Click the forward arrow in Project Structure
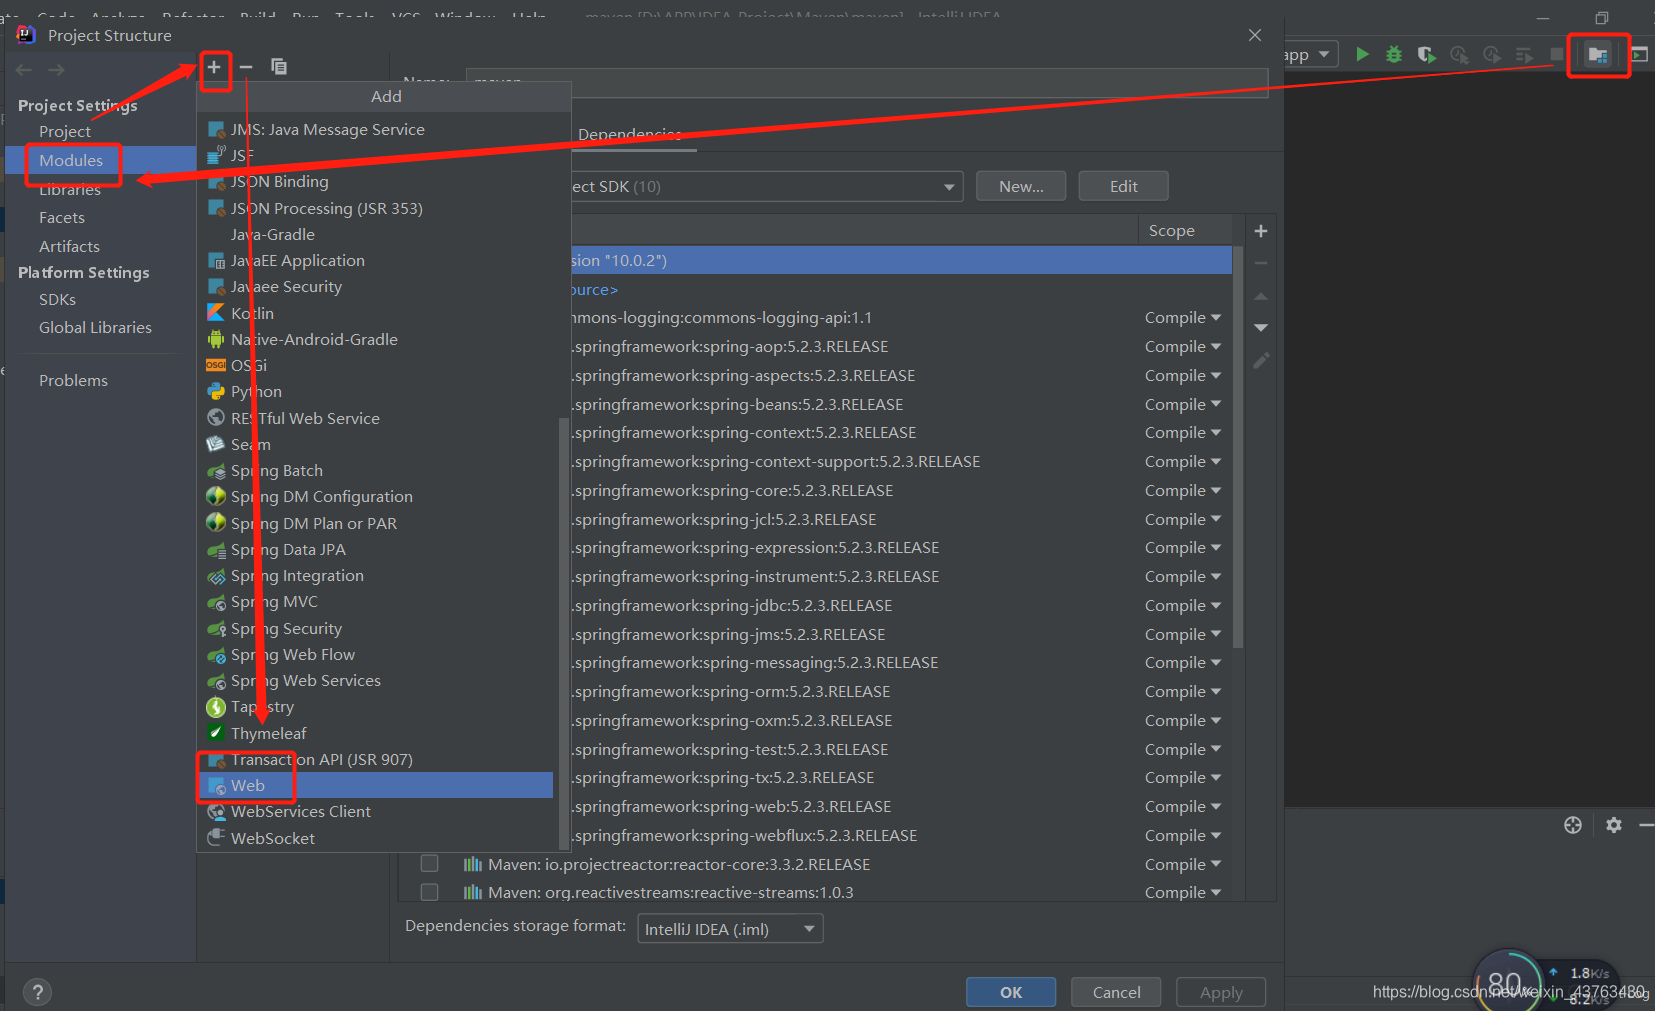The height and width of the screenshot is (1011, 1655). pyautogui.click(x=57, y=70)
